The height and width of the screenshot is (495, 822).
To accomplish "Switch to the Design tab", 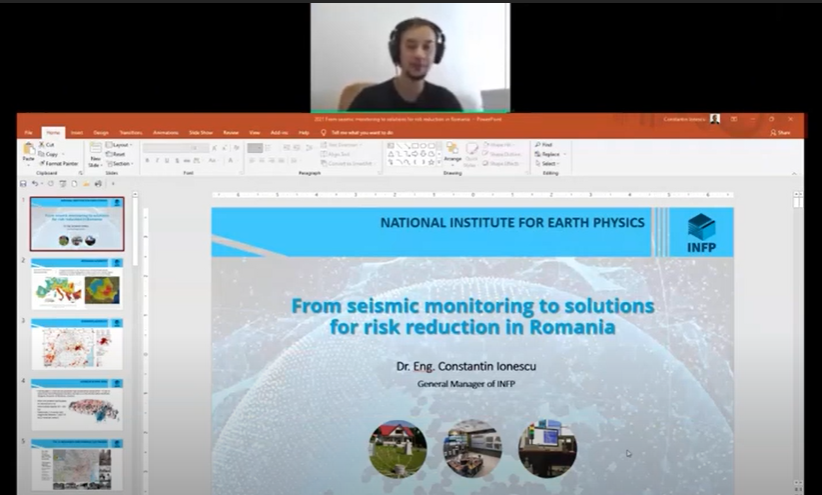I will (x=101, y=133).
